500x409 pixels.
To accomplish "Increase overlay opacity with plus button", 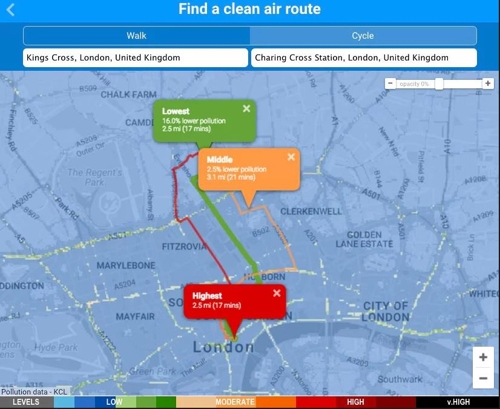I will (x=488, y=83).
